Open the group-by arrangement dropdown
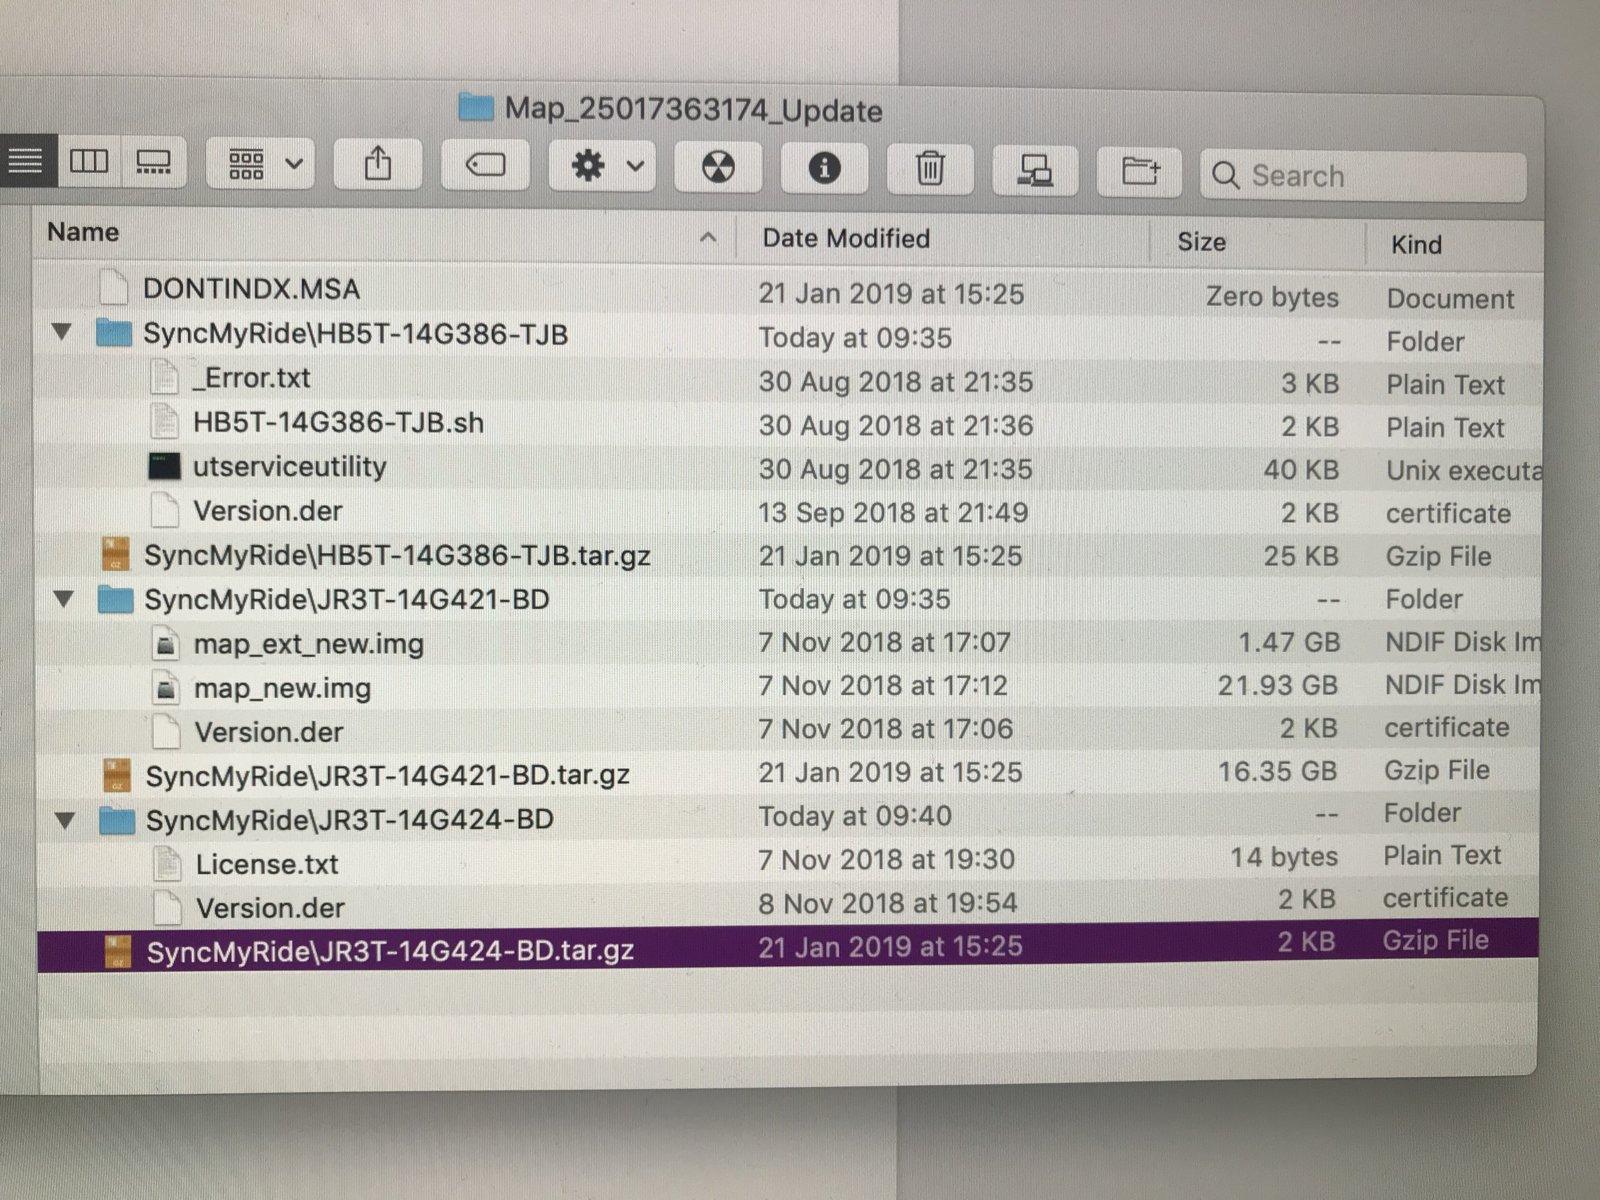The image size is (1600, 1200). 262,163
